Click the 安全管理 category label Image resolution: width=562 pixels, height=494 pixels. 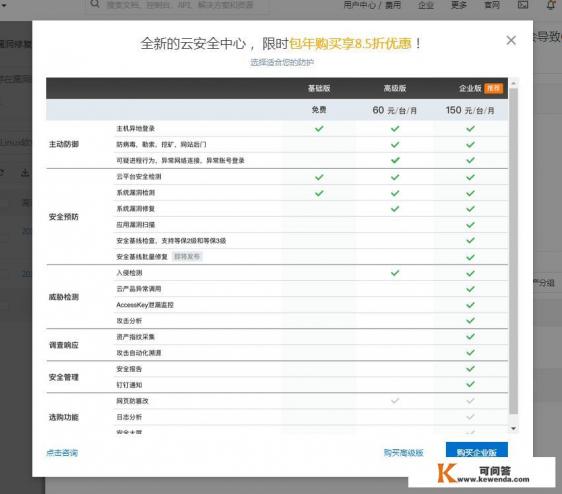(64, 377)
